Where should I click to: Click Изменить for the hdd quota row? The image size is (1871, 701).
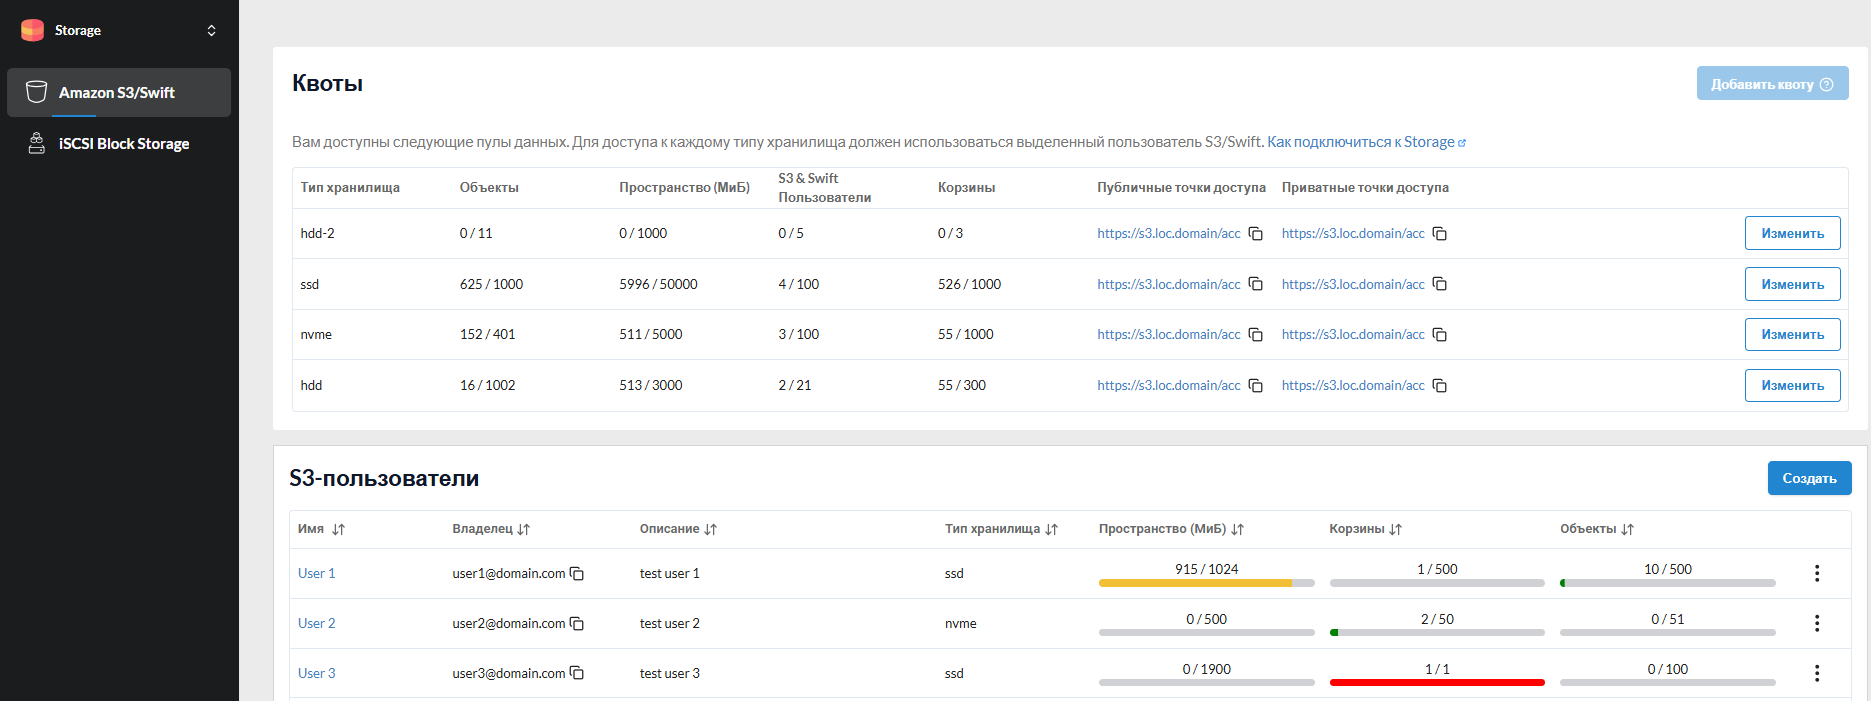pyautogui.click(x=1792, y=385)
